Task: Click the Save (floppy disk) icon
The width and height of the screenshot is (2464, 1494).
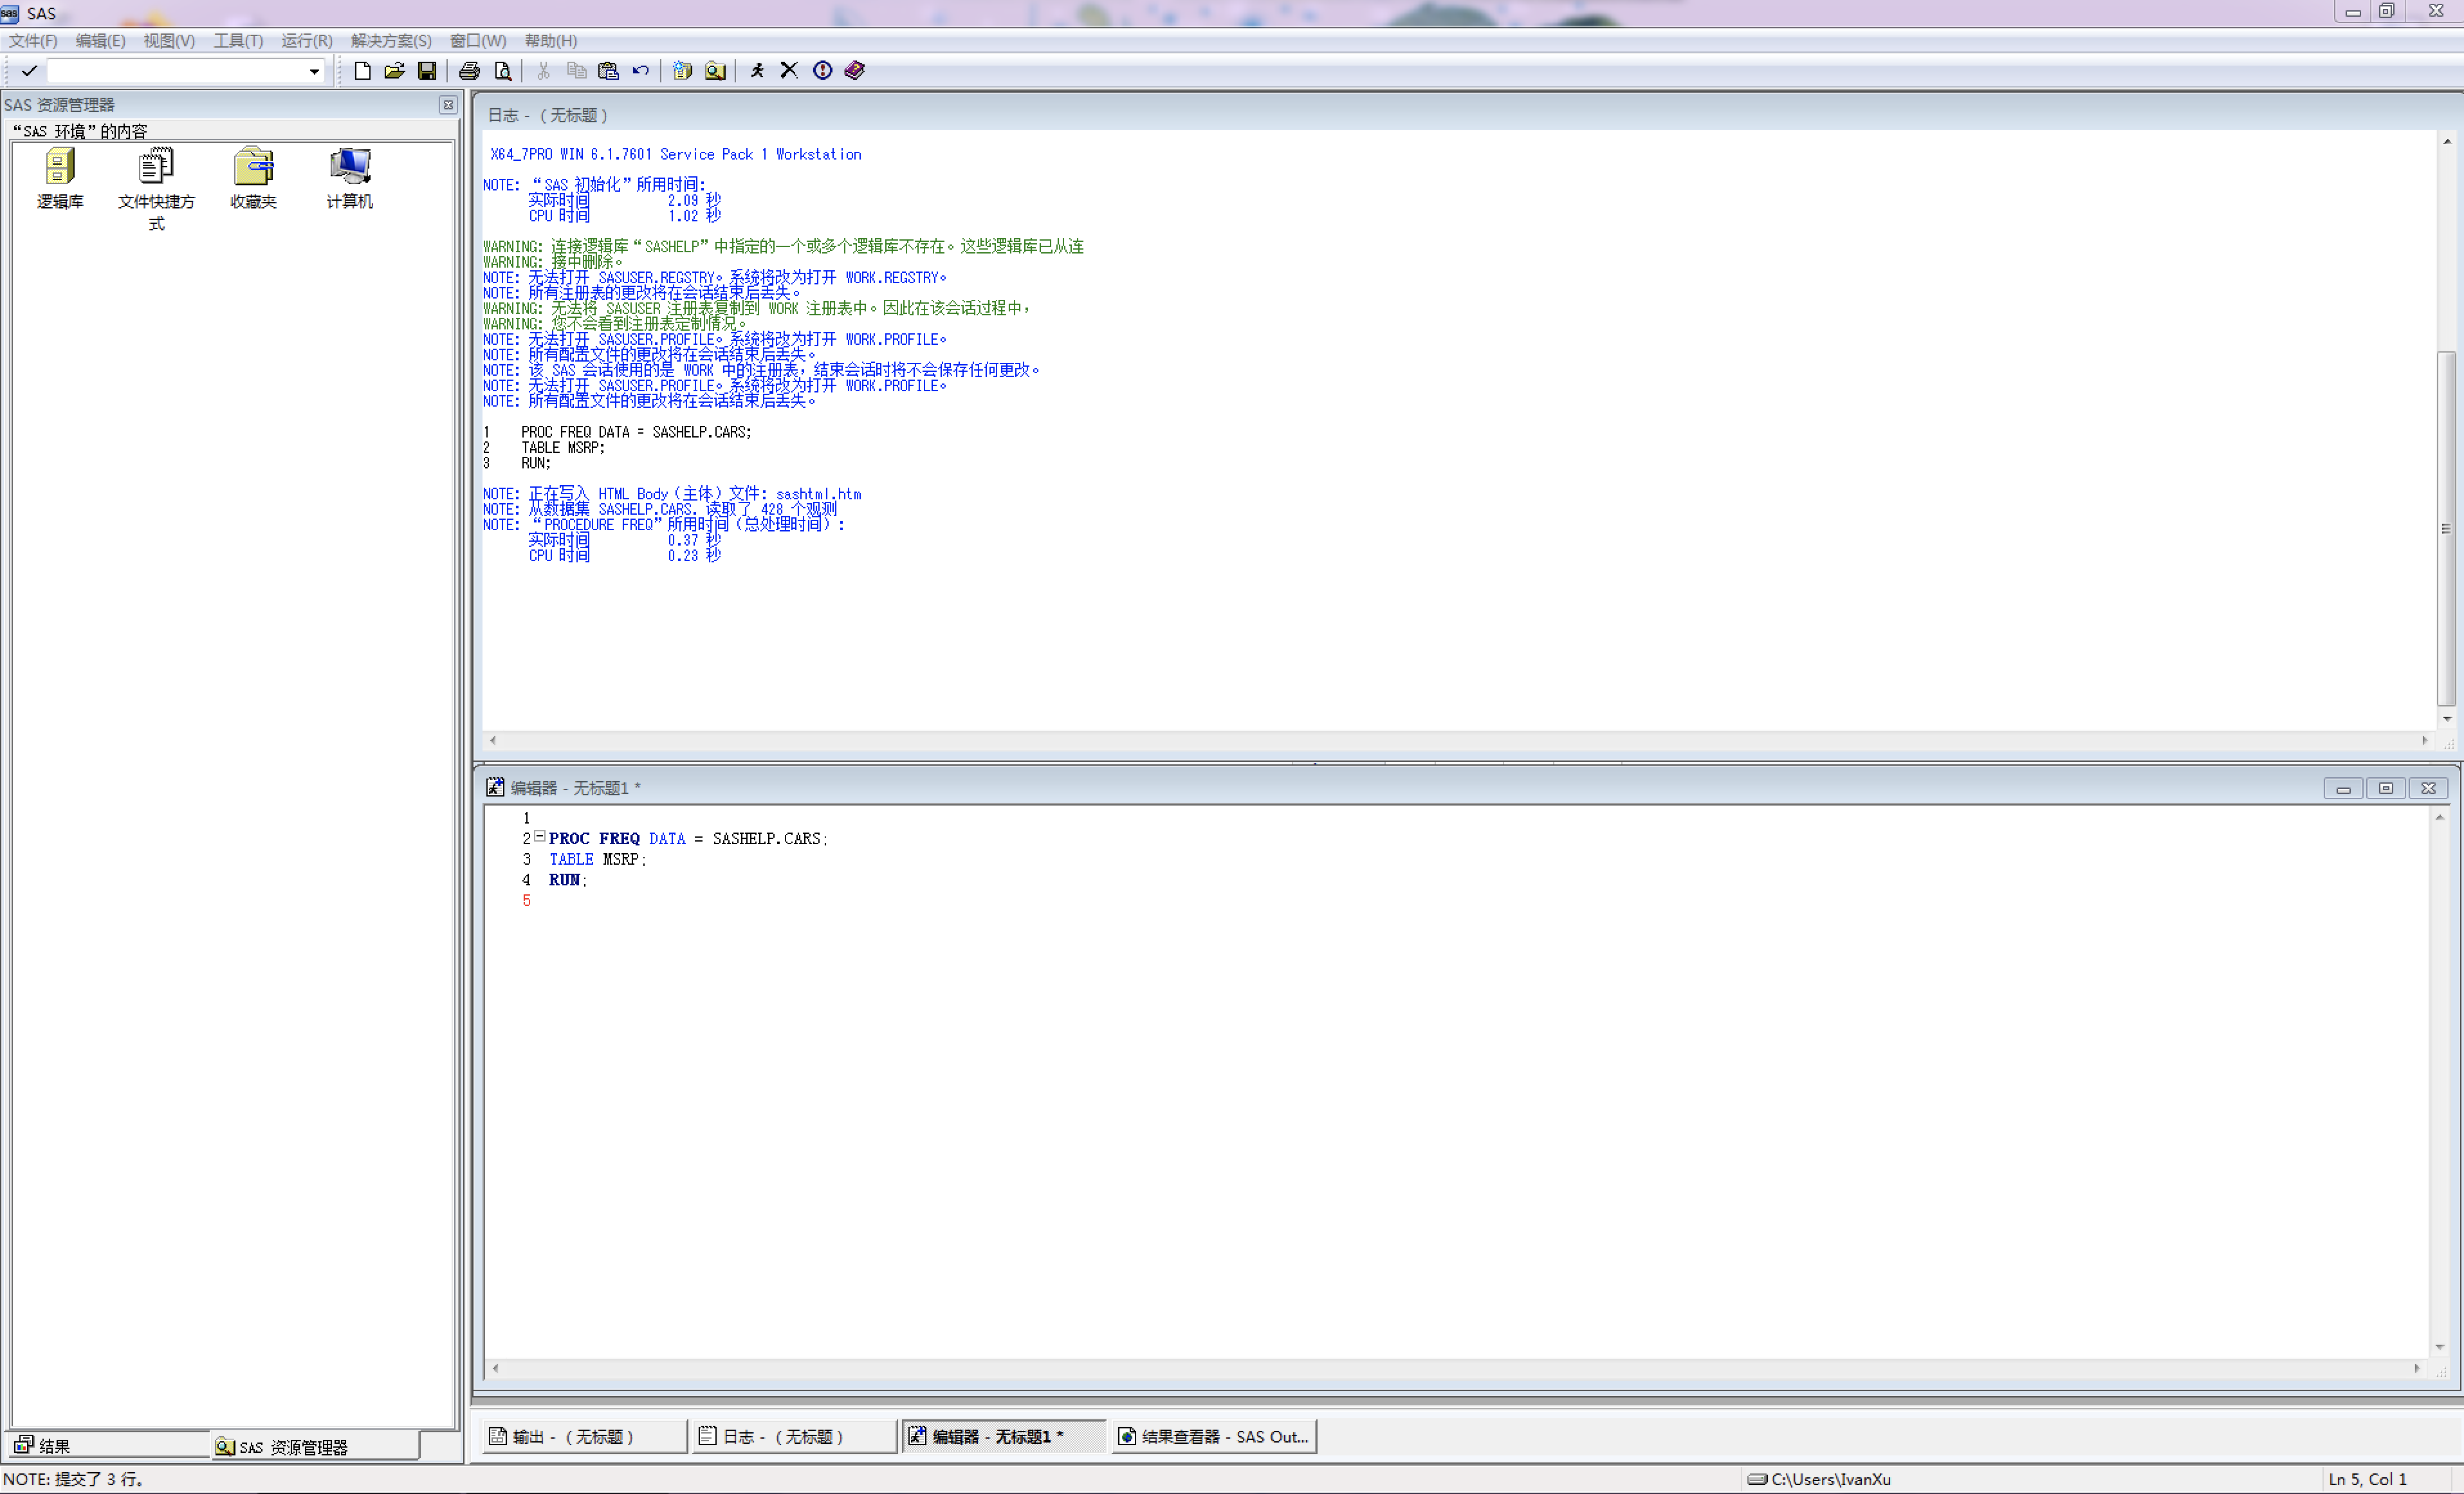Action: tap(427, 70)
